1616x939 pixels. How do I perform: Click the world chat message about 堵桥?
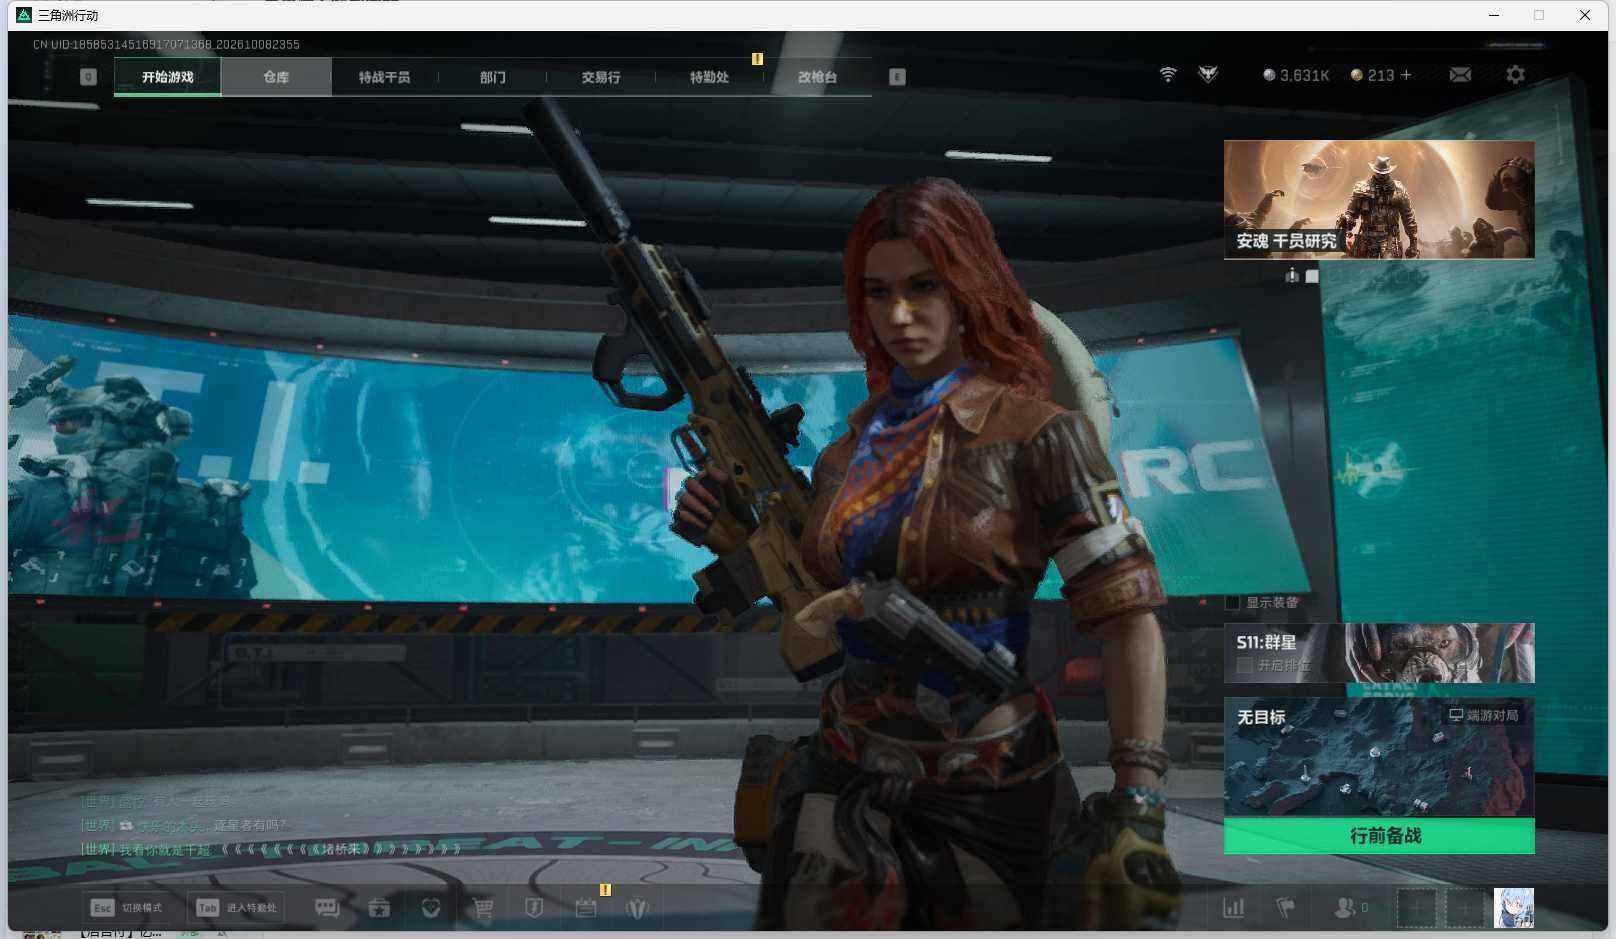pos(271,849)
